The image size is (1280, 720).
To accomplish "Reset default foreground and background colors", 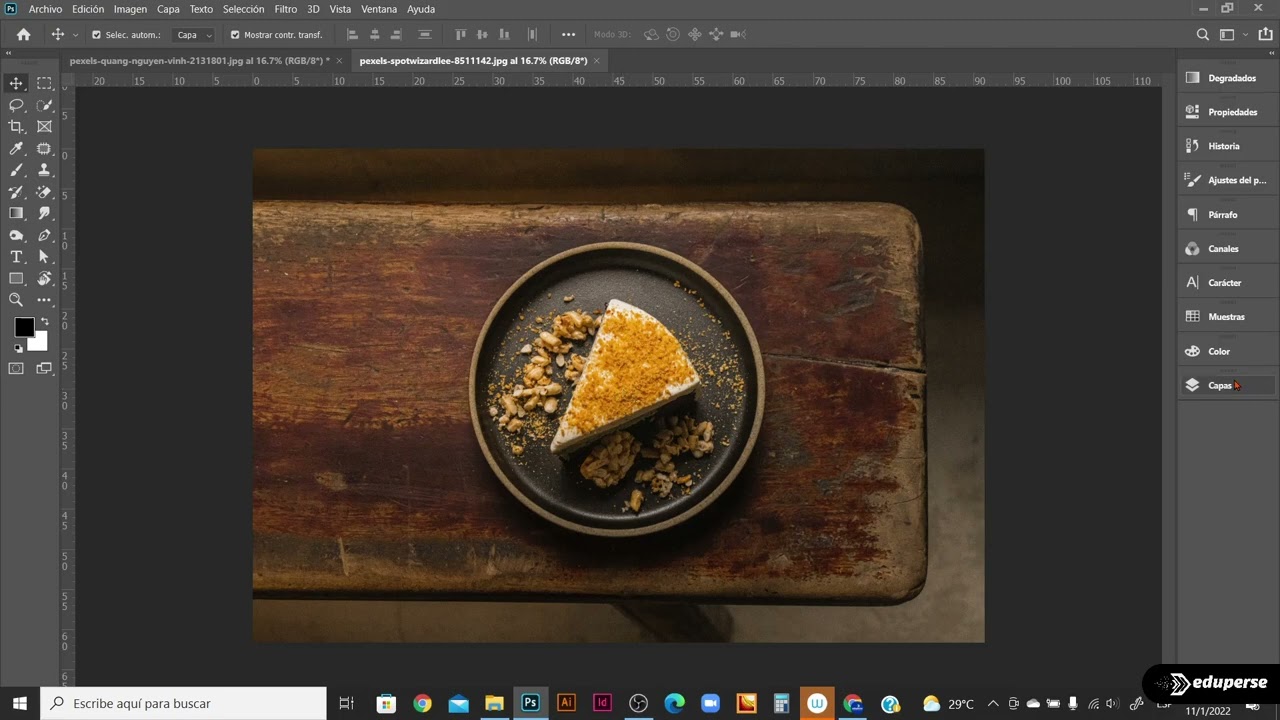I will click(x=17, y=348).
